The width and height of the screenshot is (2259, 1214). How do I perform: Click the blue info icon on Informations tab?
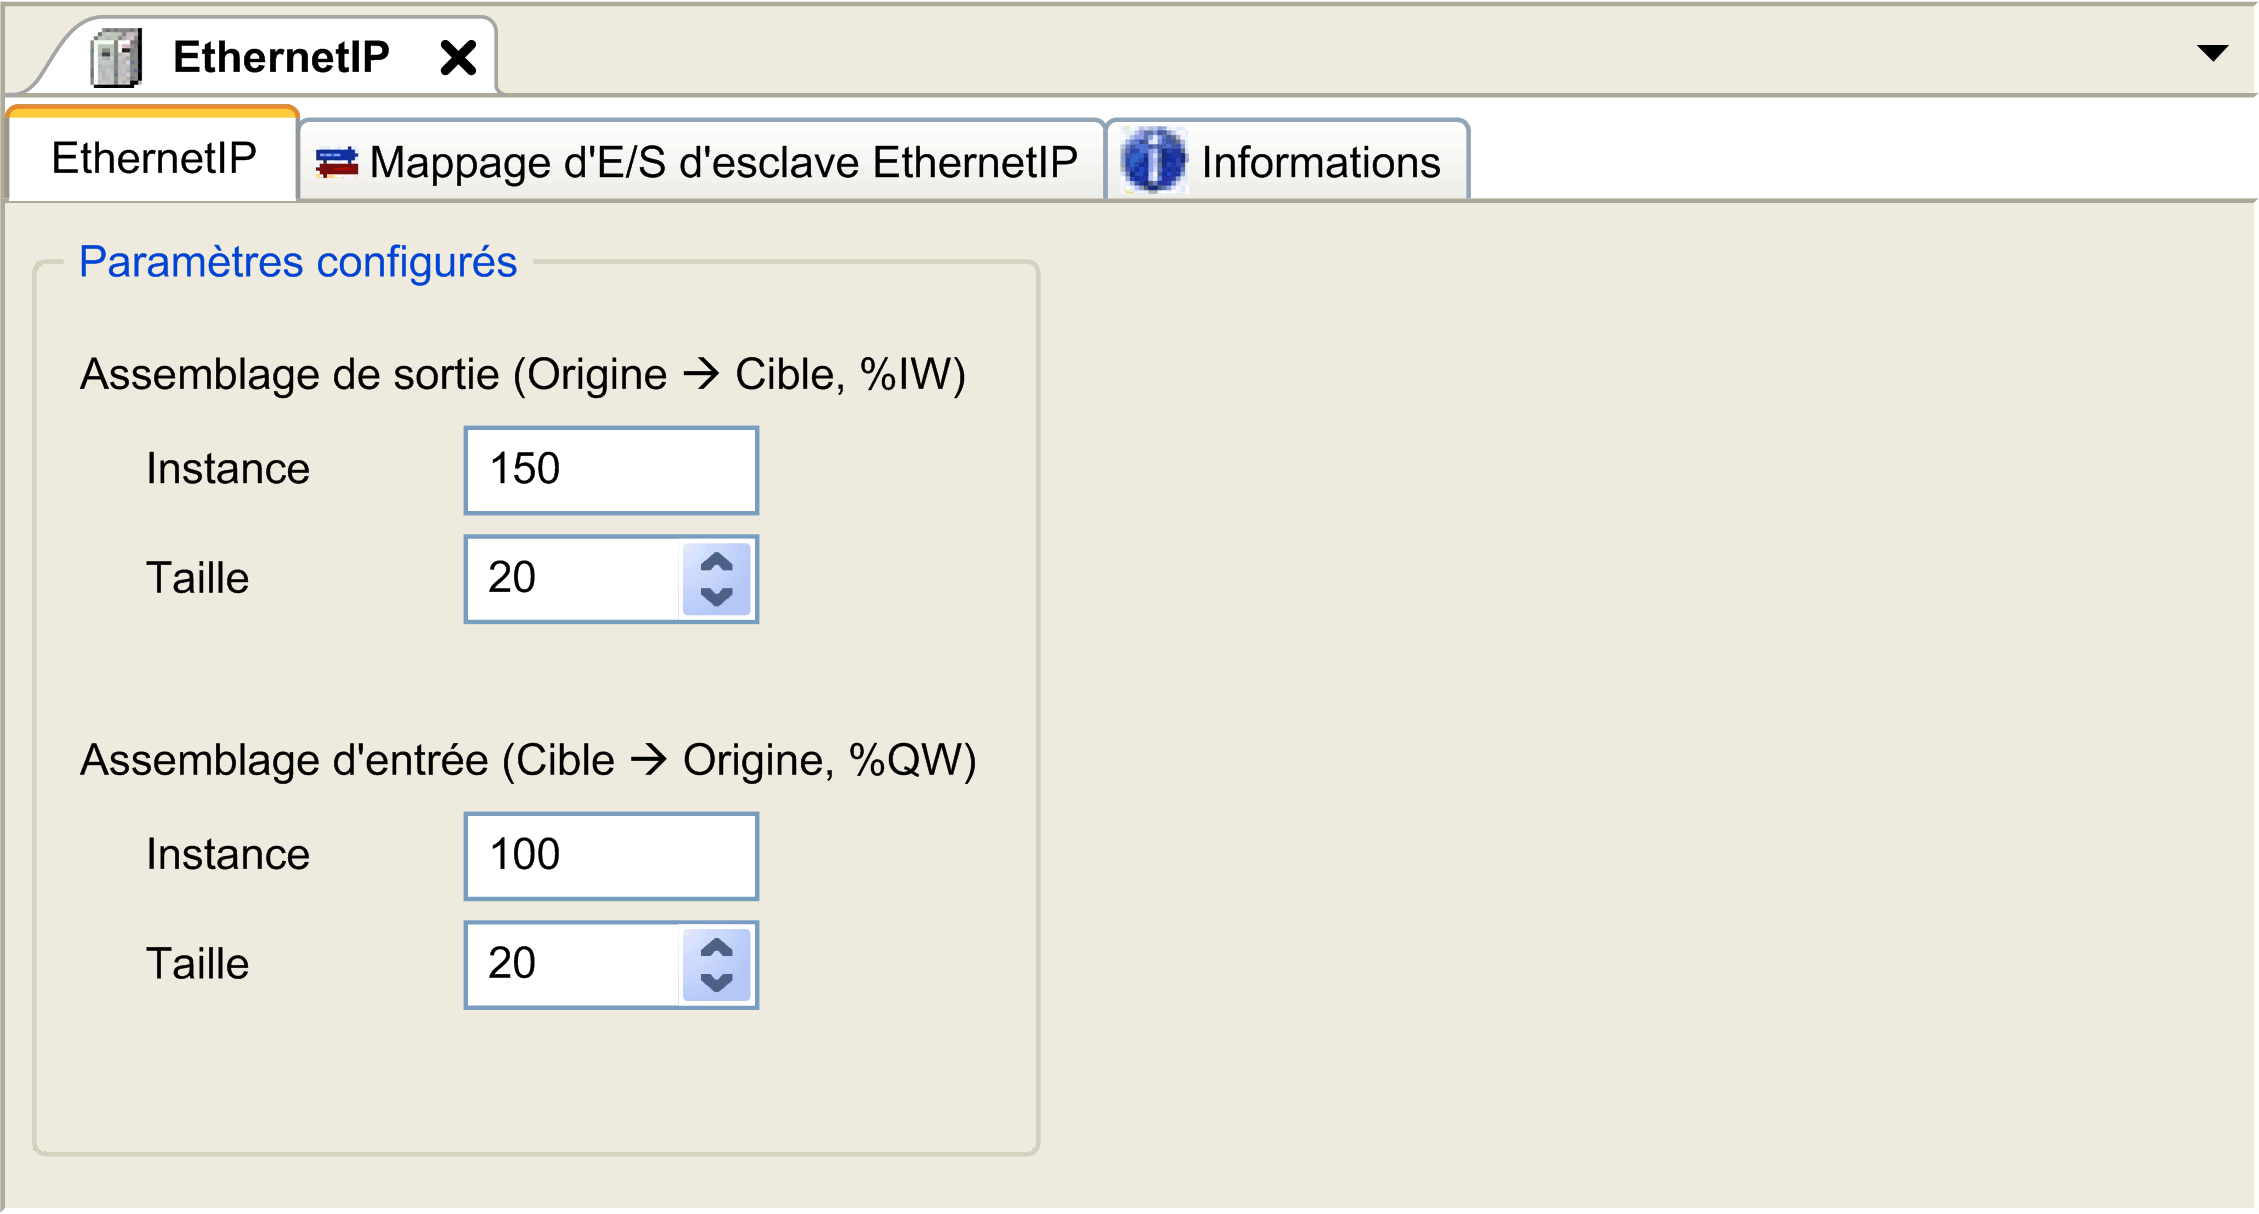(x=1153, y=160)
